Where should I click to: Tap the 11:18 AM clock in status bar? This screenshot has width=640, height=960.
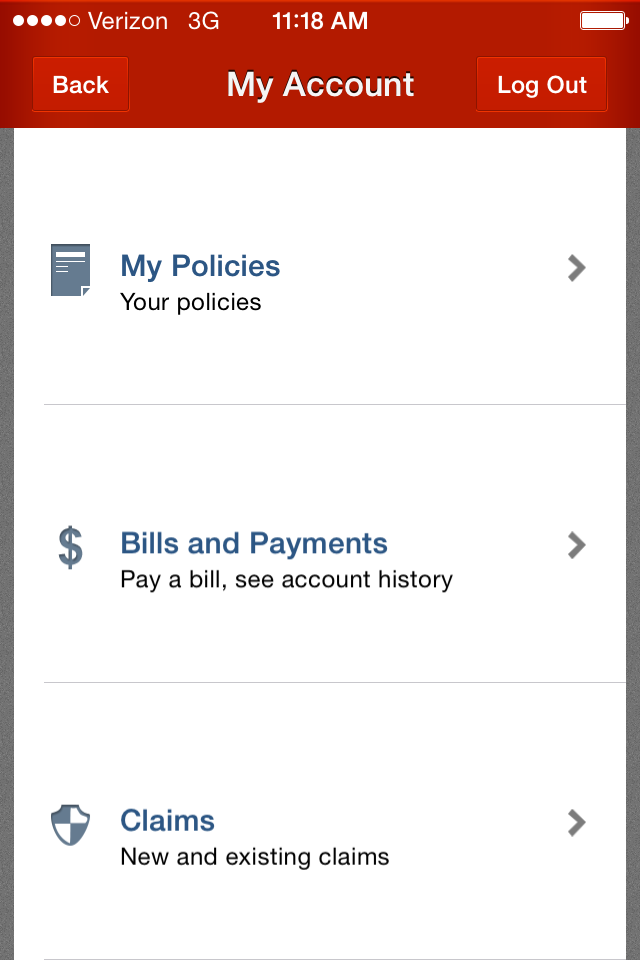pos(320,21)
